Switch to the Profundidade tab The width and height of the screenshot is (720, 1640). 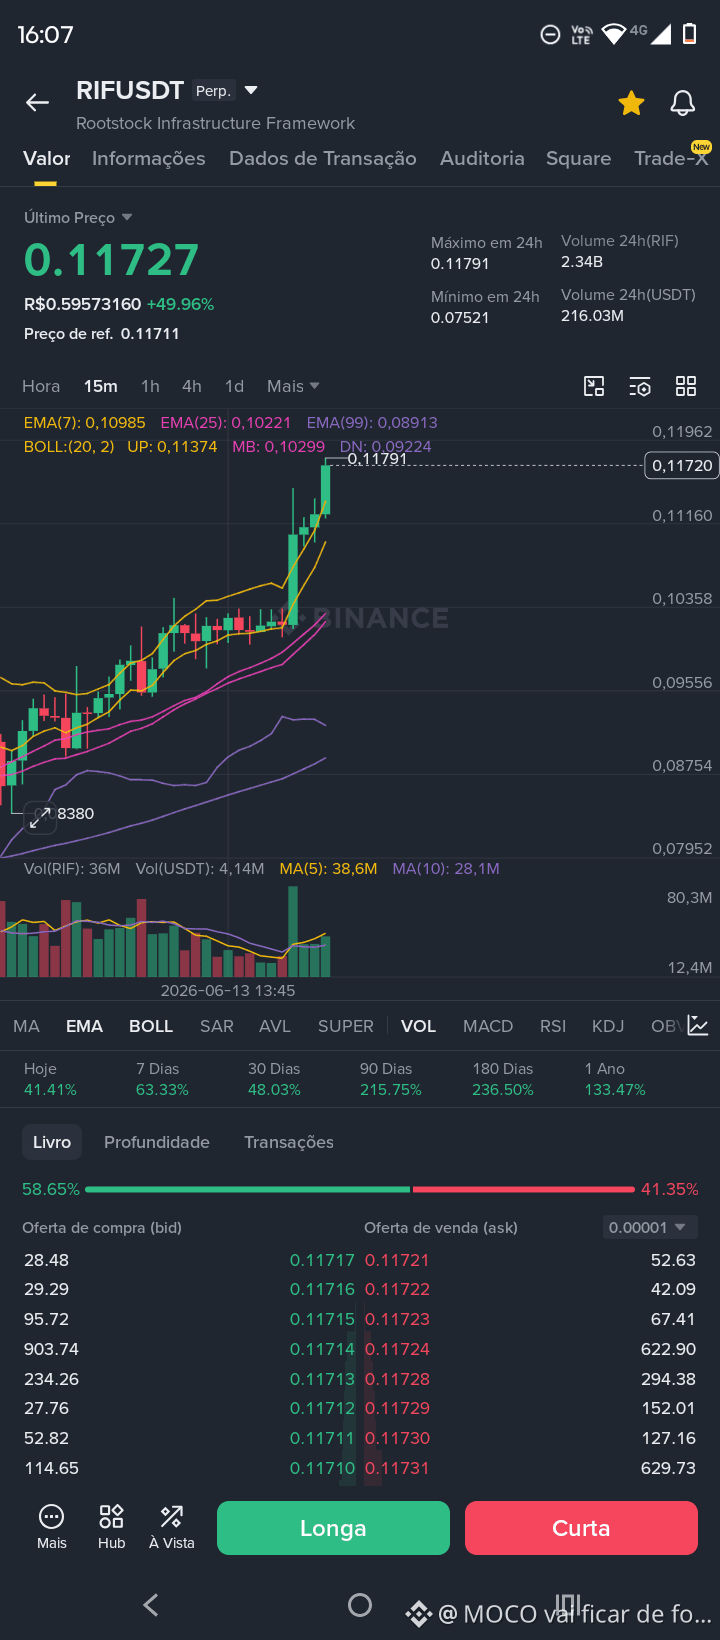(x=157, y=1142)
